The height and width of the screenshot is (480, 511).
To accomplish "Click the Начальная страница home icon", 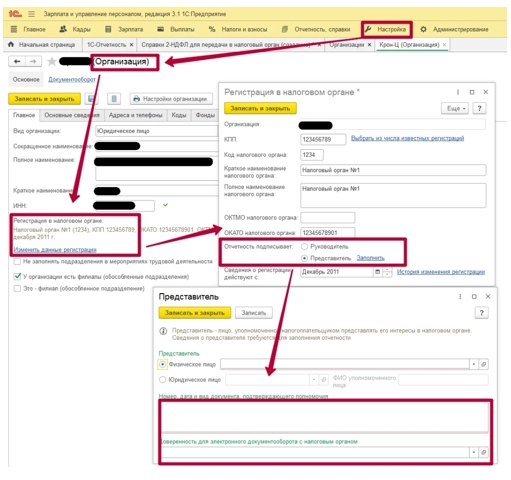I will 11,44.
